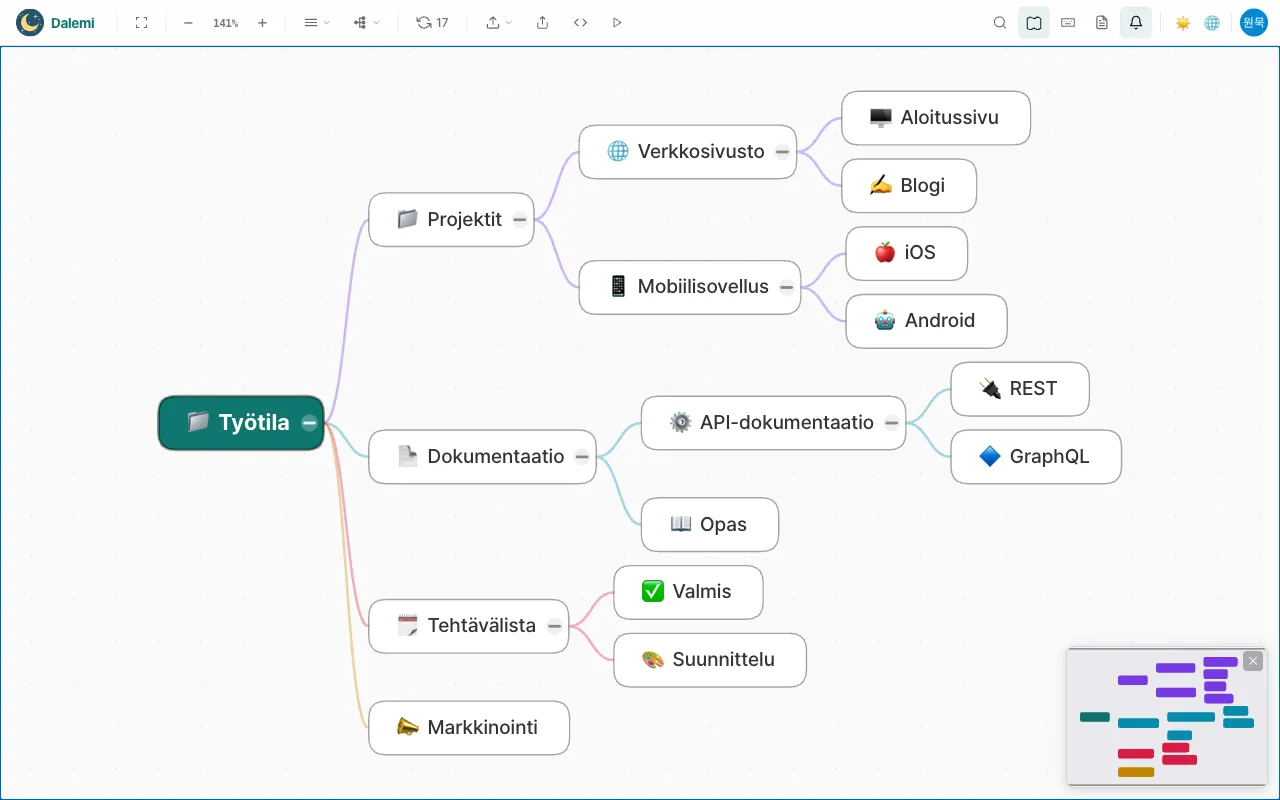Open the layout structure dropdown
Viewport: 1280px width, 800px height.
pos(366,22)
